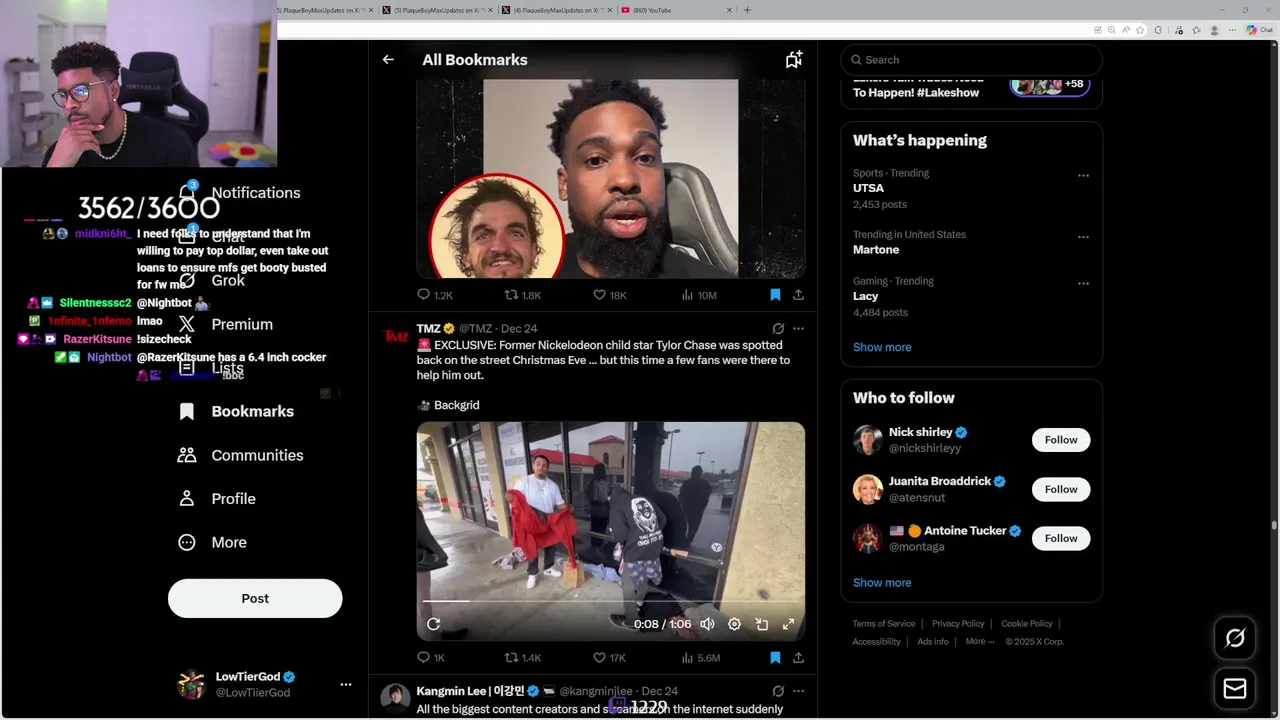The width and height of the screenshot is (1280, 720).
Task: Show more under What's happening
Action: click(882, 347)
